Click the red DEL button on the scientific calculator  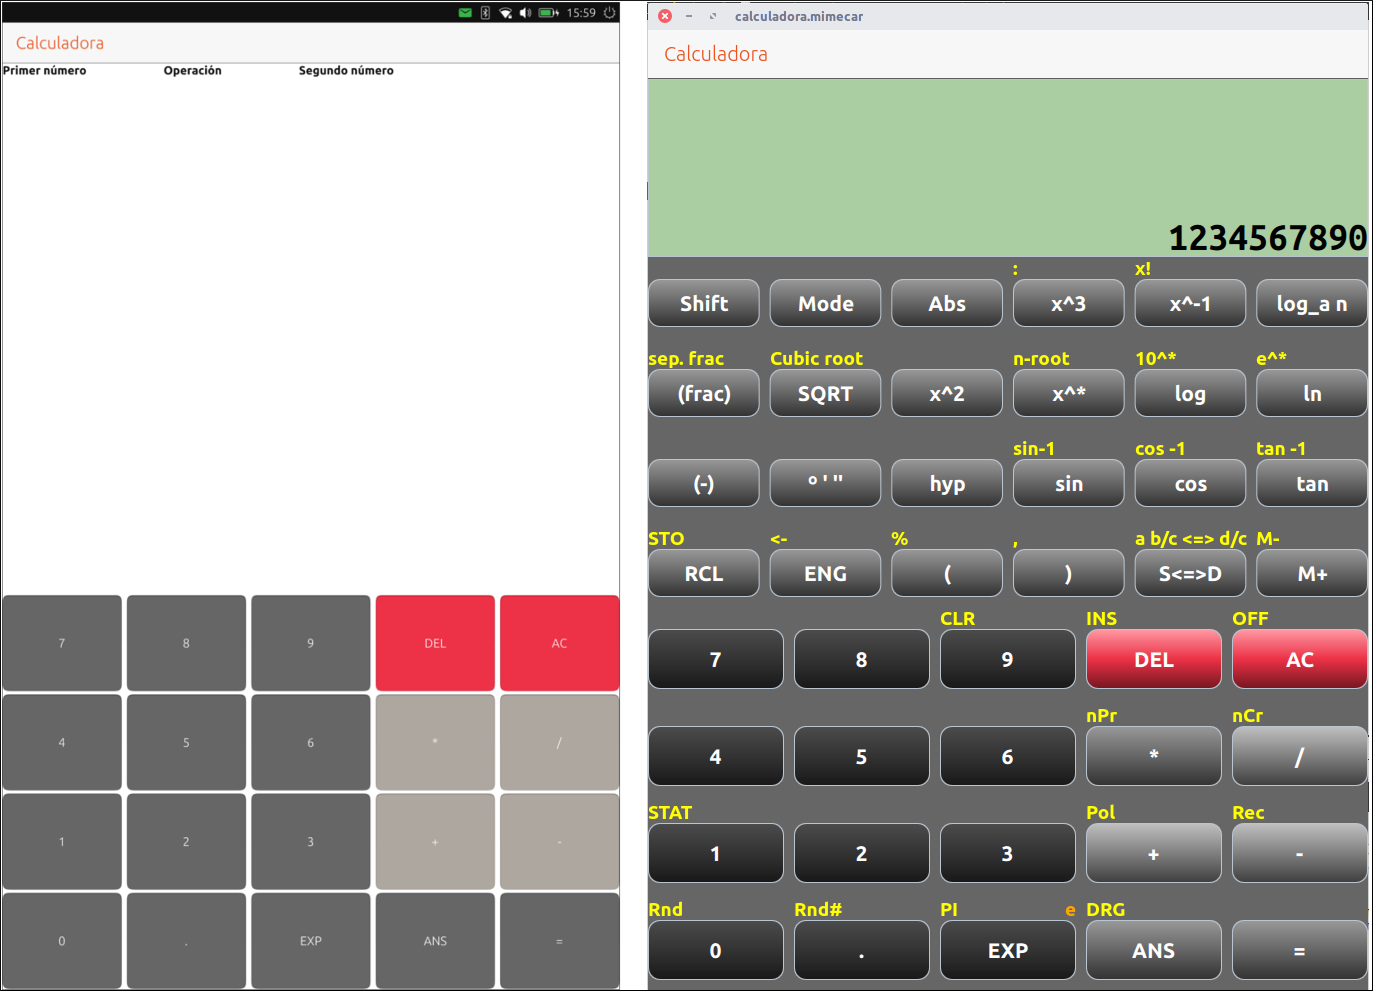click(1154, 659)
